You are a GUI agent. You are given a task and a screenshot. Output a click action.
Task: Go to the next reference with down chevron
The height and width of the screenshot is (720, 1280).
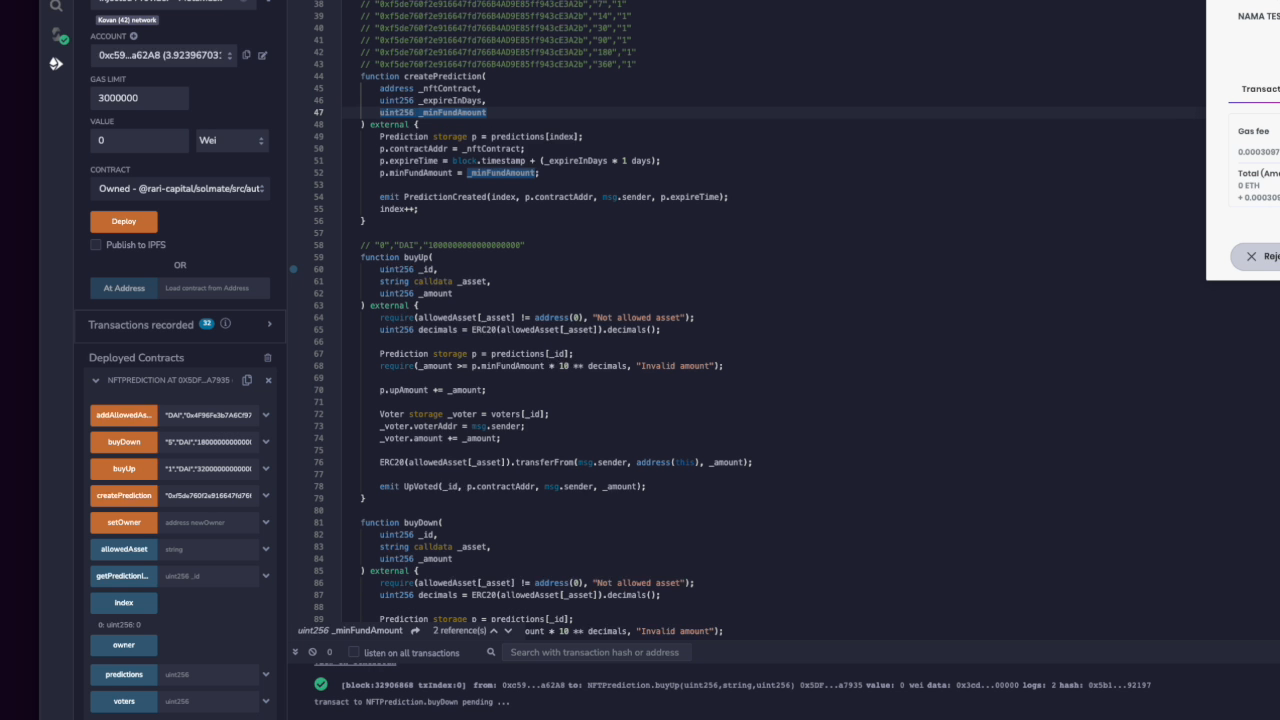[x=509, y=631]
